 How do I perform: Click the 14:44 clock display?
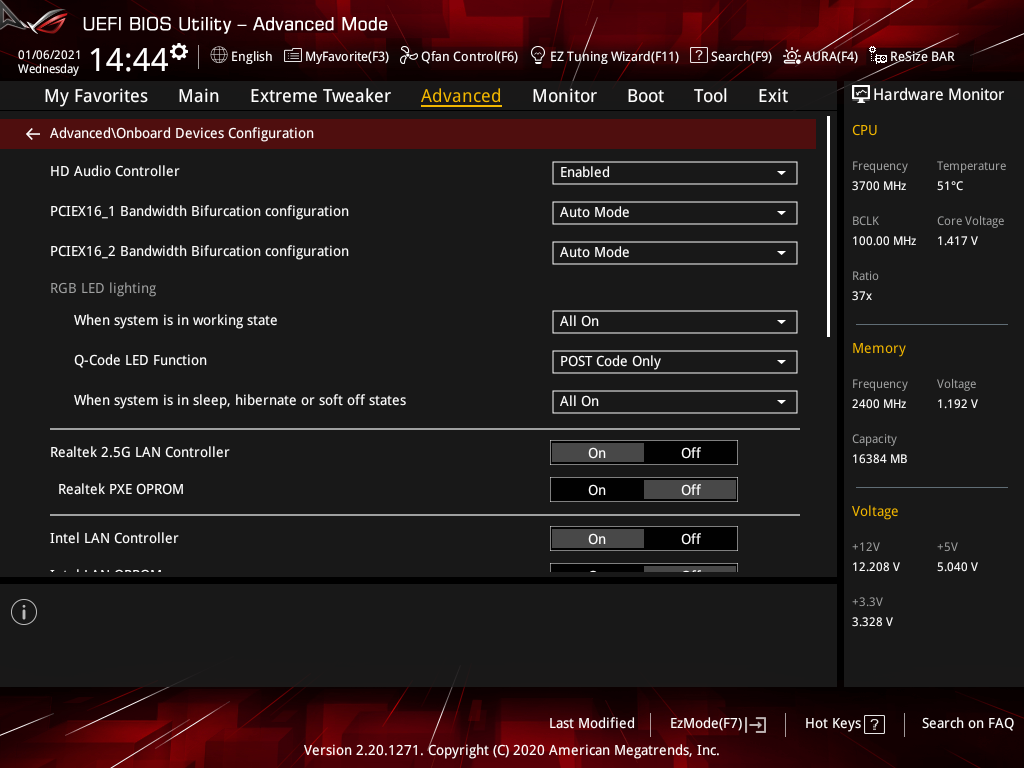pyautogui.click(x=129, y=59)
